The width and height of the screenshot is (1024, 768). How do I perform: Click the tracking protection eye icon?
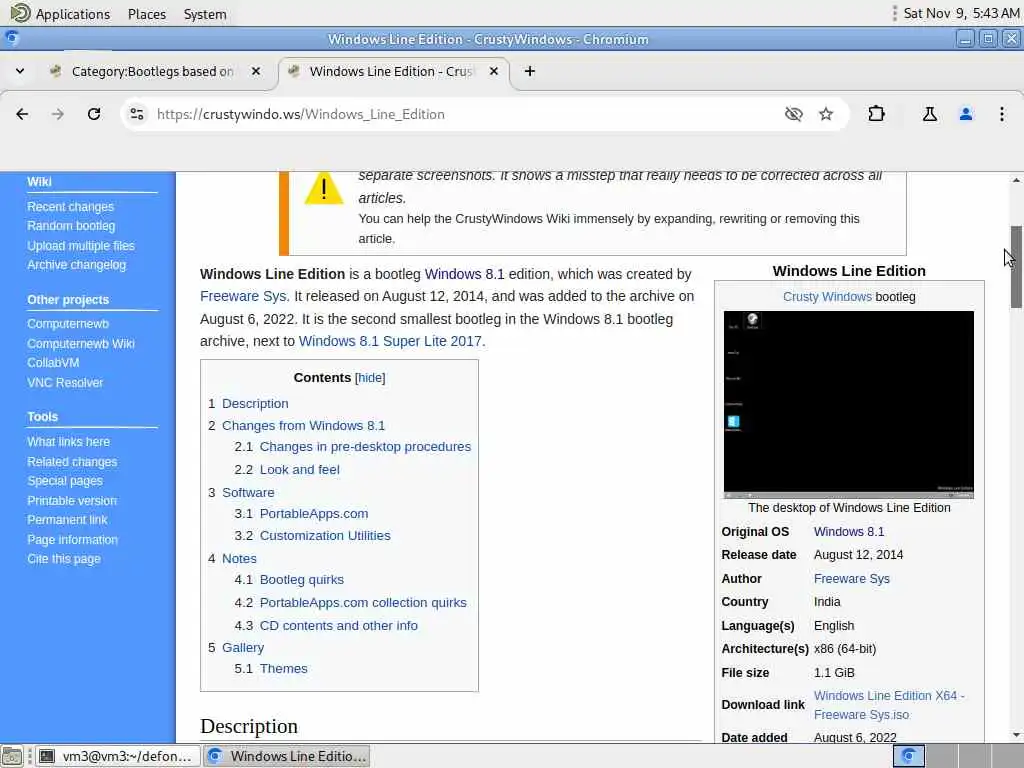[x=793, y=114]
